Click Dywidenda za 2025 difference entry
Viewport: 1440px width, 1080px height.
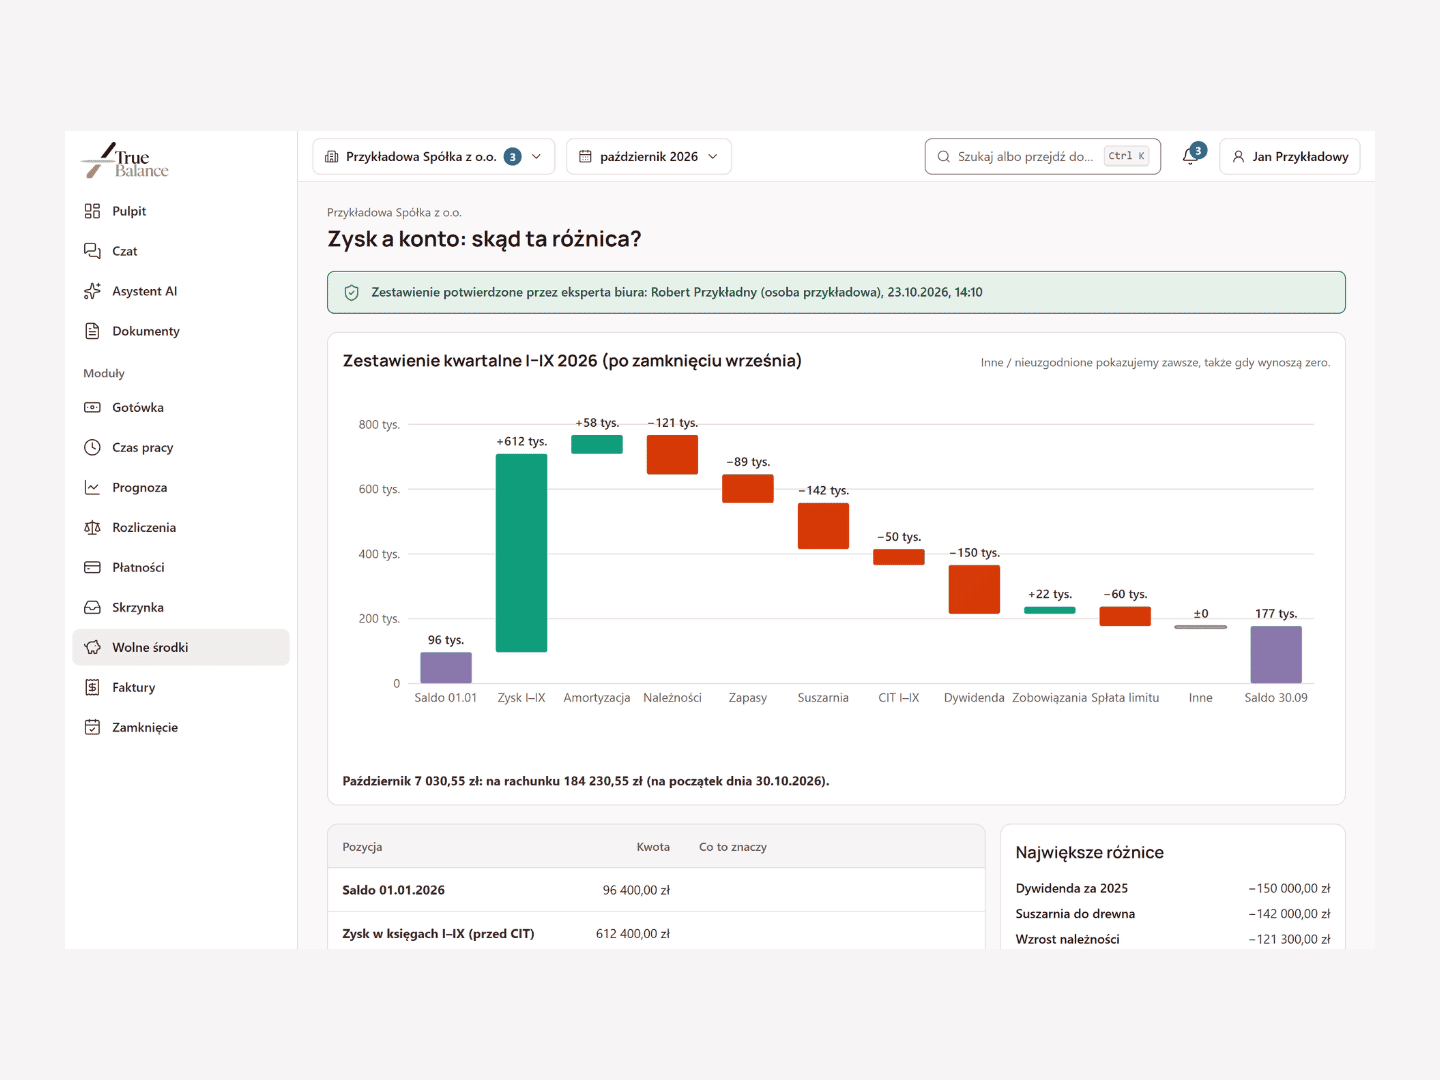[x=1173, y=888]
